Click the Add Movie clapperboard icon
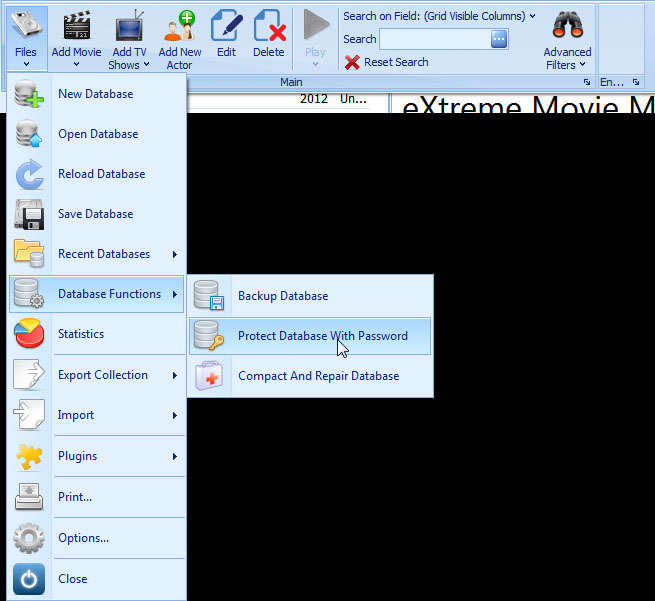The width and height of the screenshot is (655, 601). tap(76, 26)
